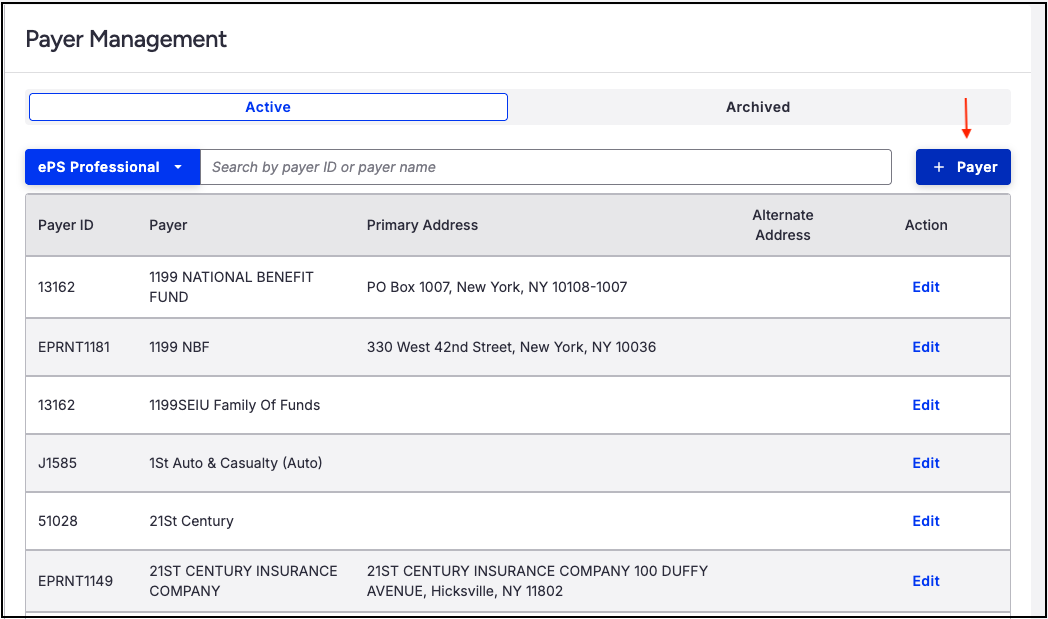The width and height of the screenshot is (1048, 619).
Task: Click the Payer column header
Action: (168, 225)
